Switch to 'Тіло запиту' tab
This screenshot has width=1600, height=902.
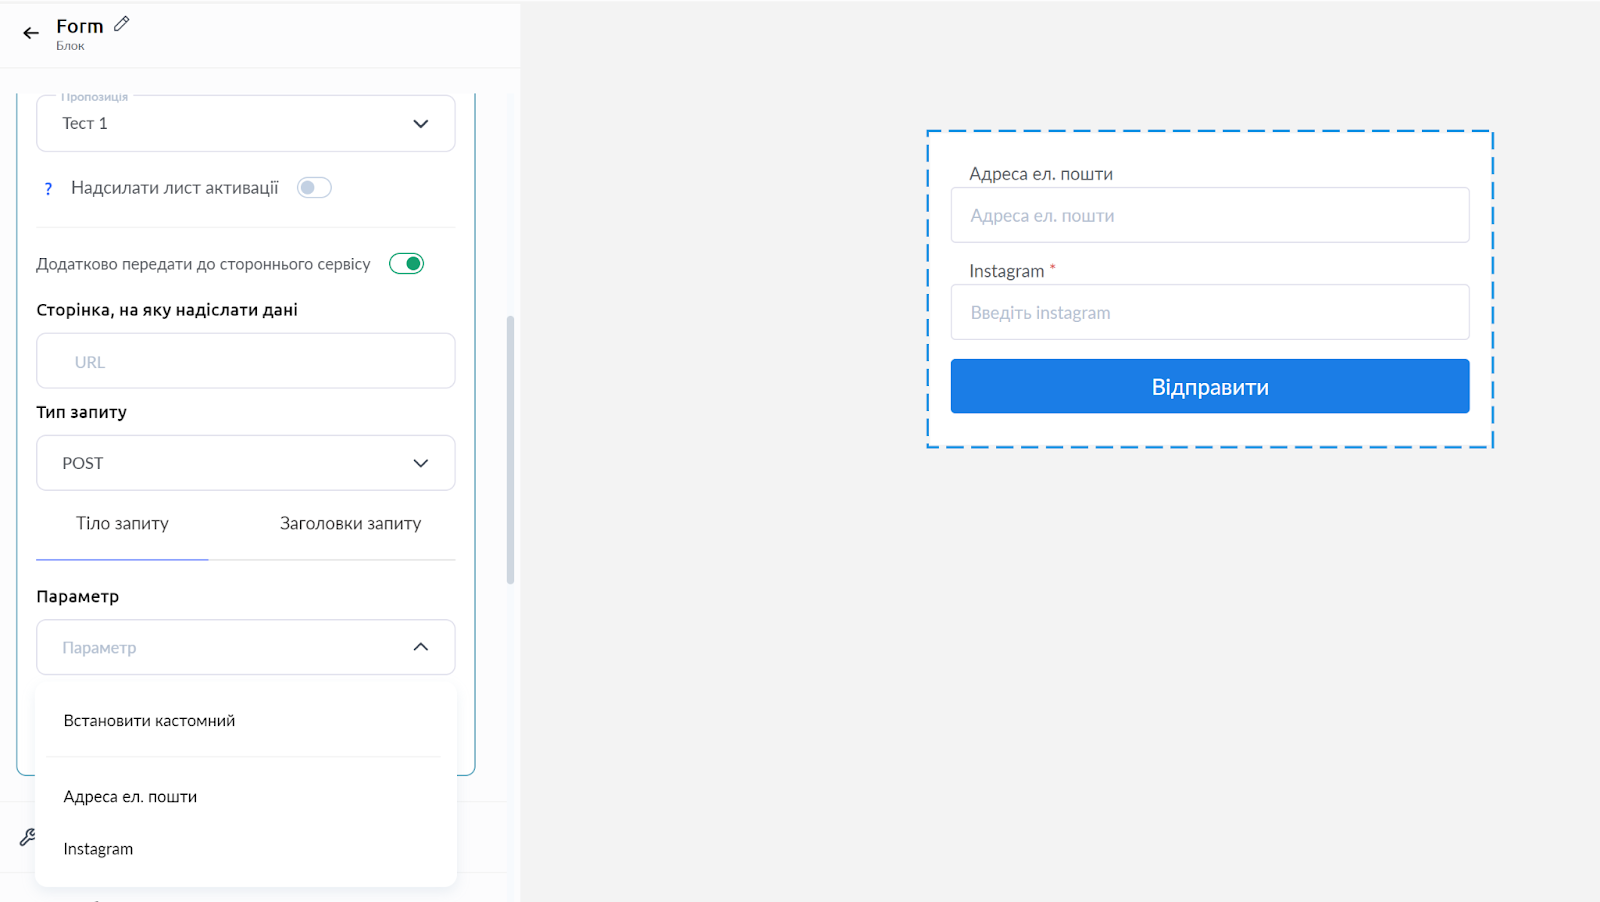point(122,524)
